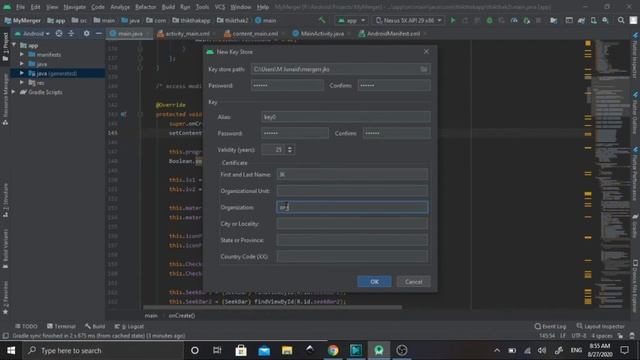Screen dimensions: 640x360
Task: Switch to the MainActivity.java tab
Action: point(318,33)
